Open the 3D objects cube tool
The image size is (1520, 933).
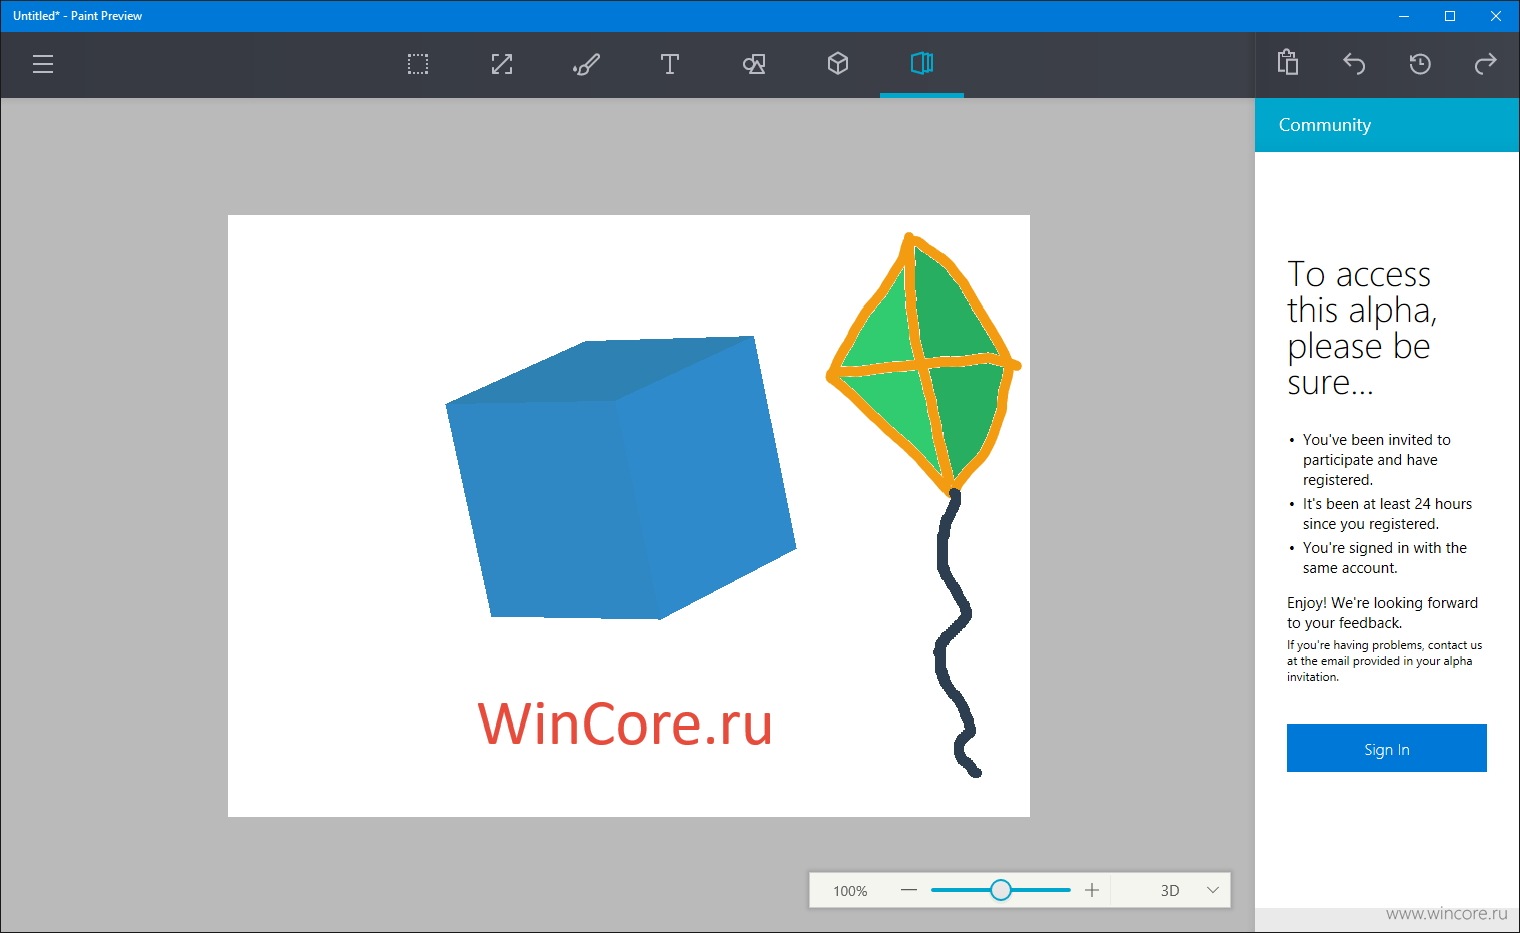(x=838, y=64)
